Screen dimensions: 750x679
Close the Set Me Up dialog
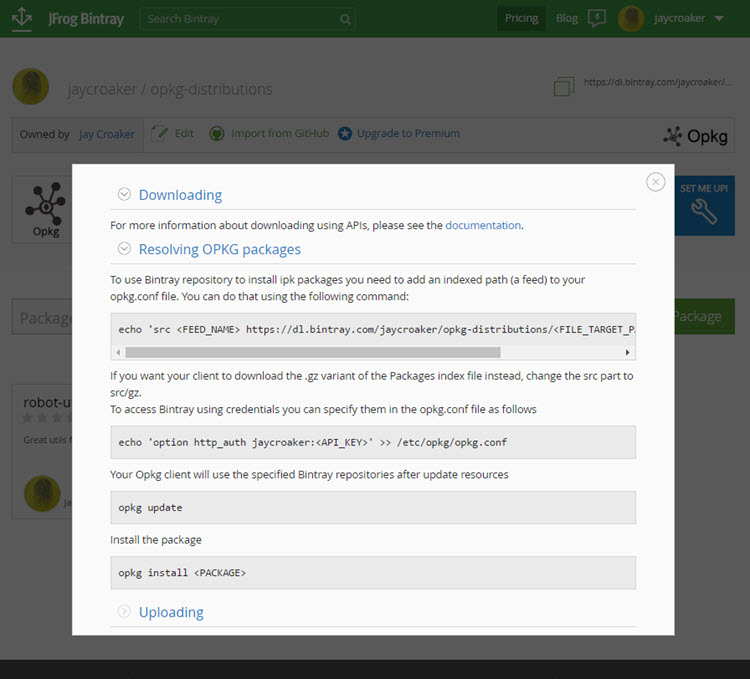(656, 181)
